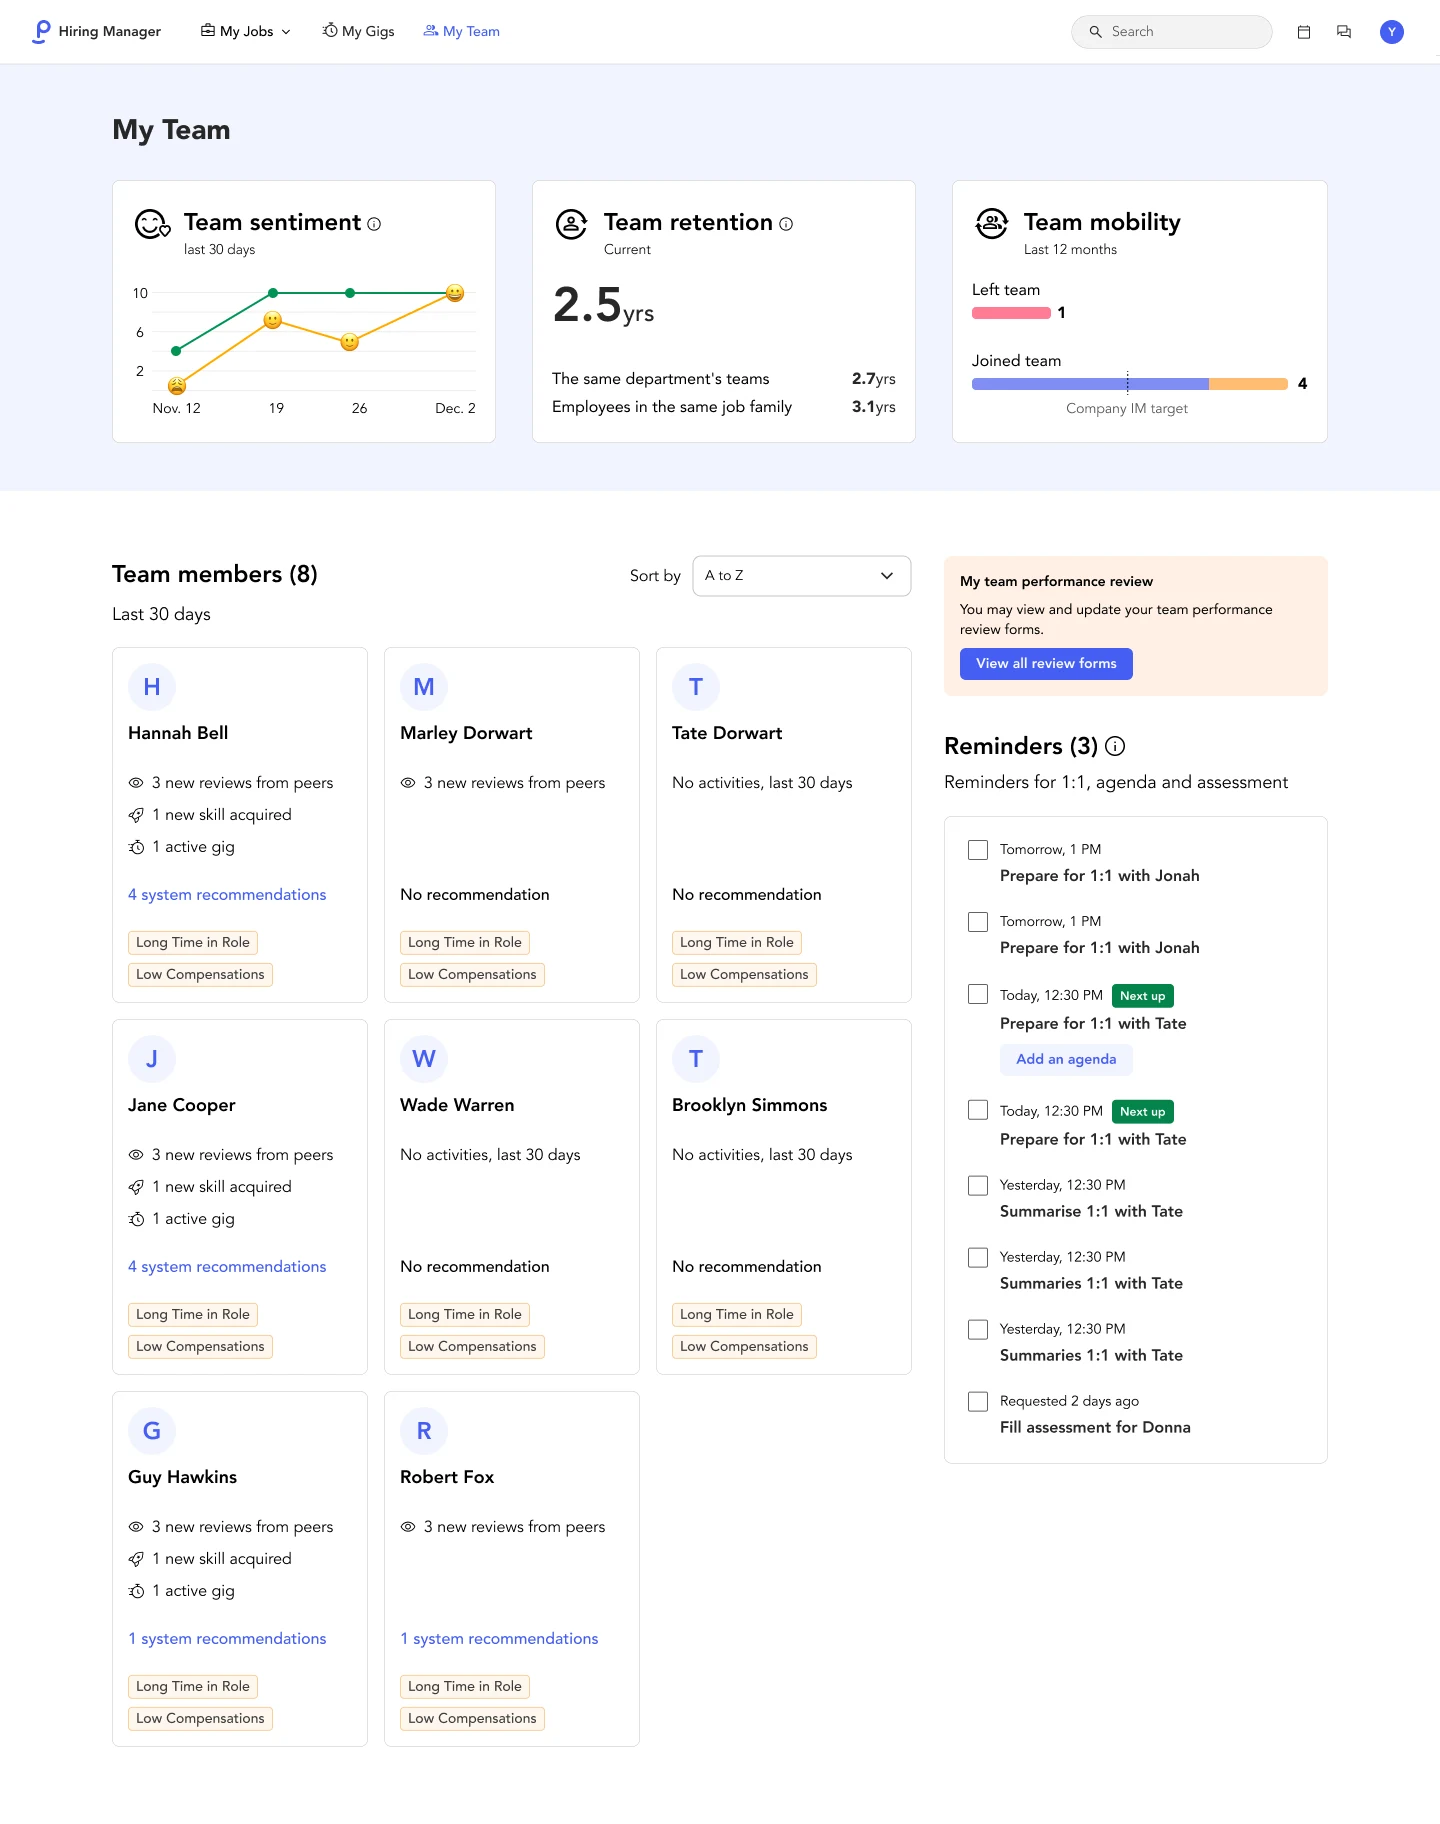Click the sad emoji at Nov. 12 on chart
Viewport: 1440px width, 1824px height.
(x=177, y=385)
